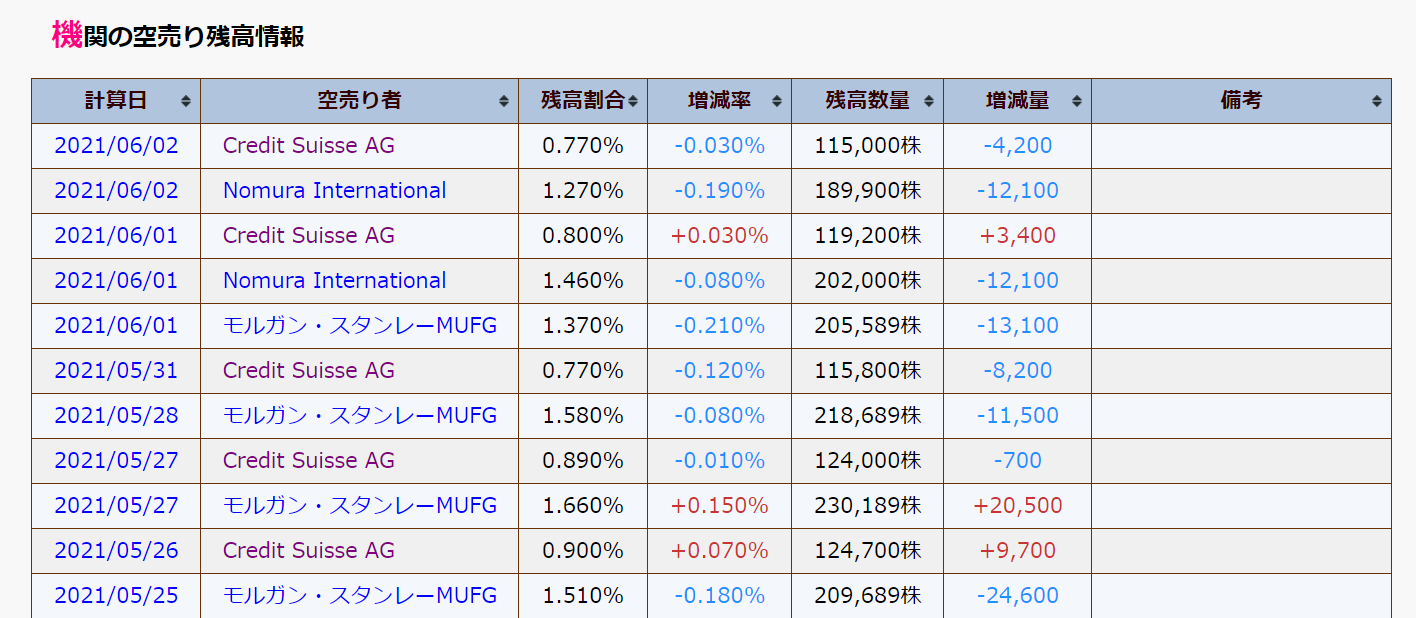The width and height of the screenshot is (1416, 618).
Task: Click the 2021/05/31 date link
Action: pyautogui.click(x=116, y=371)
